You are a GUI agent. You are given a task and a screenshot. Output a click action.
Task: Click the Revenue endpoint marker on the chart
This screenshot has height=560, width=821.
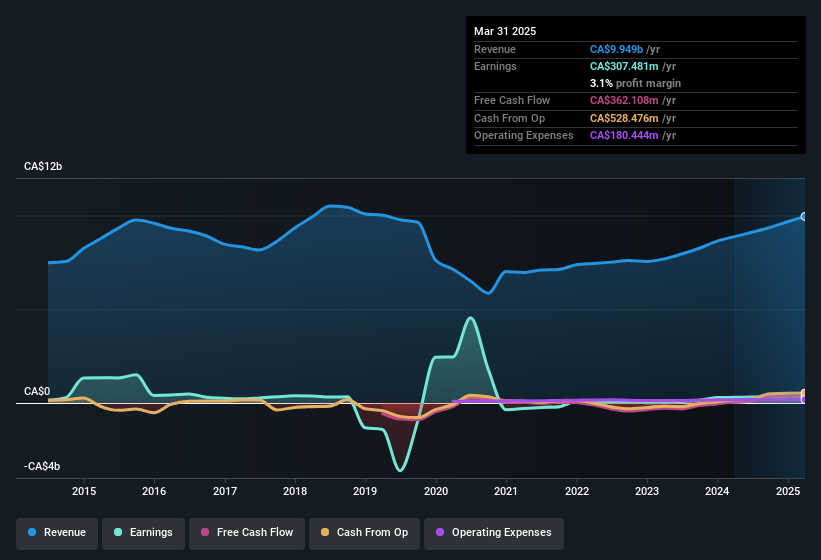pyautogui.click(x=804, y=217)
